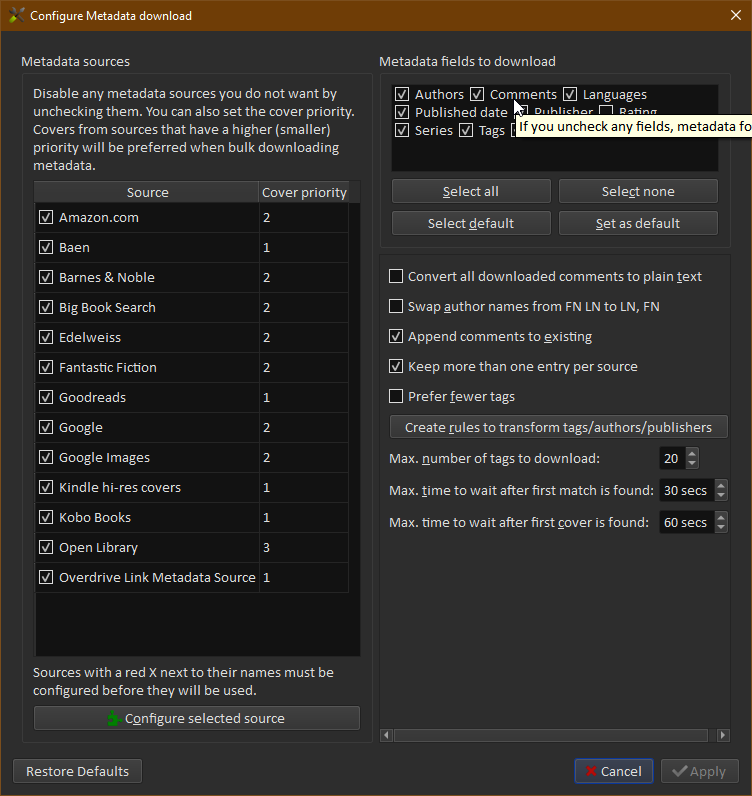Viewport: 752px width, 796px height.
Task: Click the Select default button
Action: click(471, 223)
